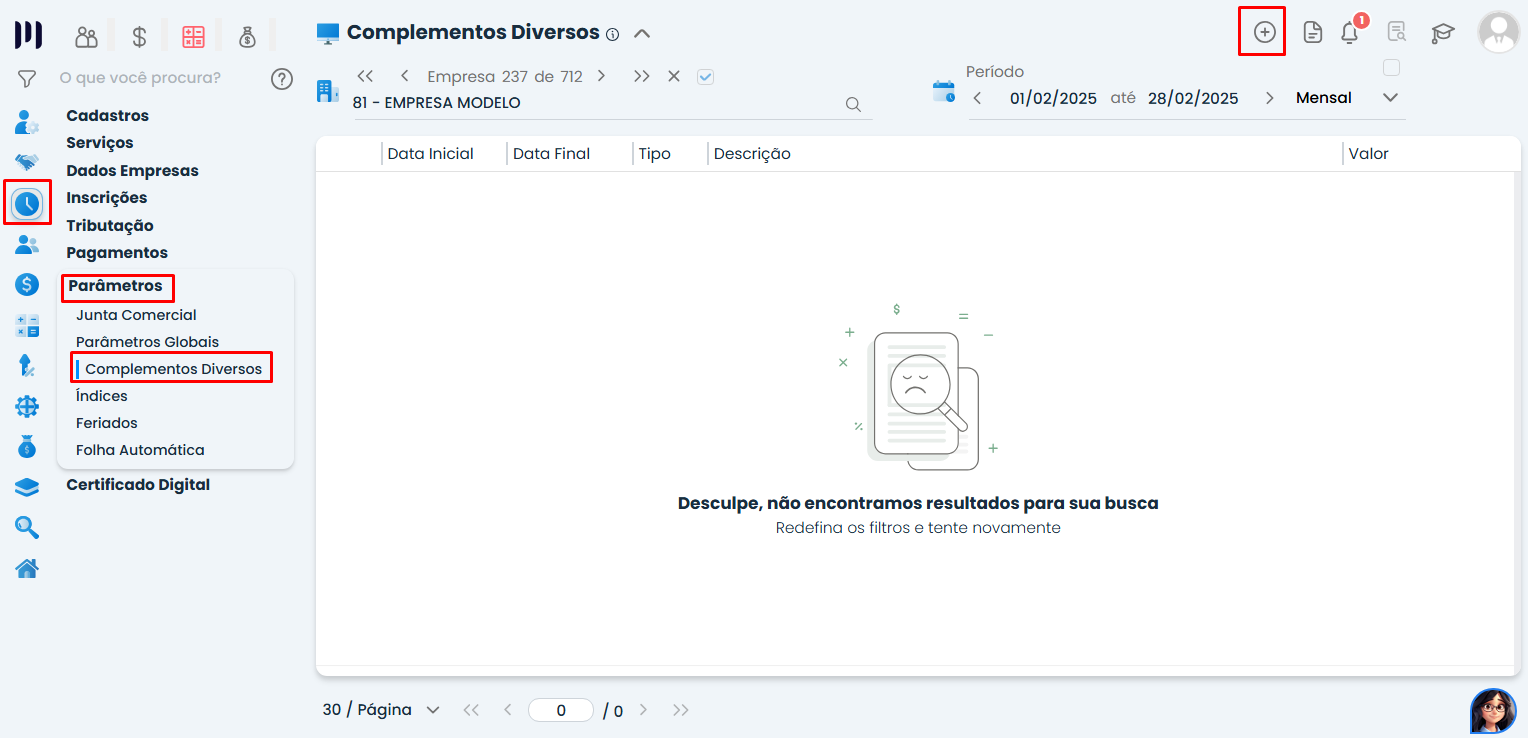Click the add new record plus icon
The image size is (1528, 738).
point(1264,32)
